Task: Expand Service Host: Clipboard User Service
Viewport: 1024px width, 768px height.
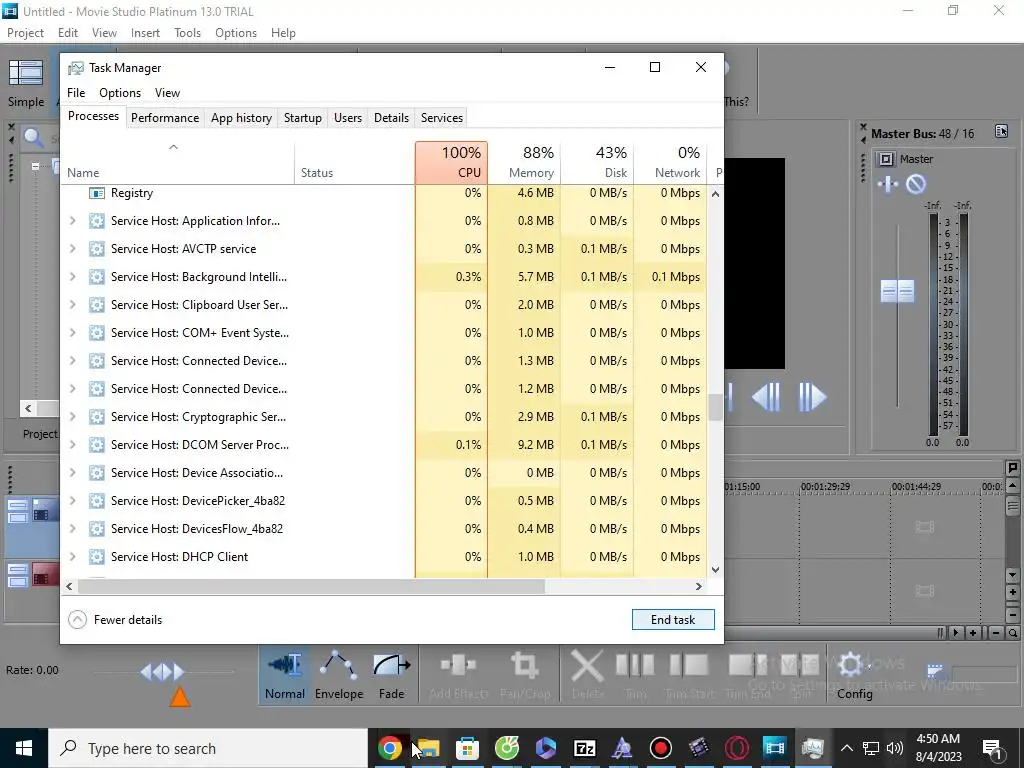Action: click(72, 305)
